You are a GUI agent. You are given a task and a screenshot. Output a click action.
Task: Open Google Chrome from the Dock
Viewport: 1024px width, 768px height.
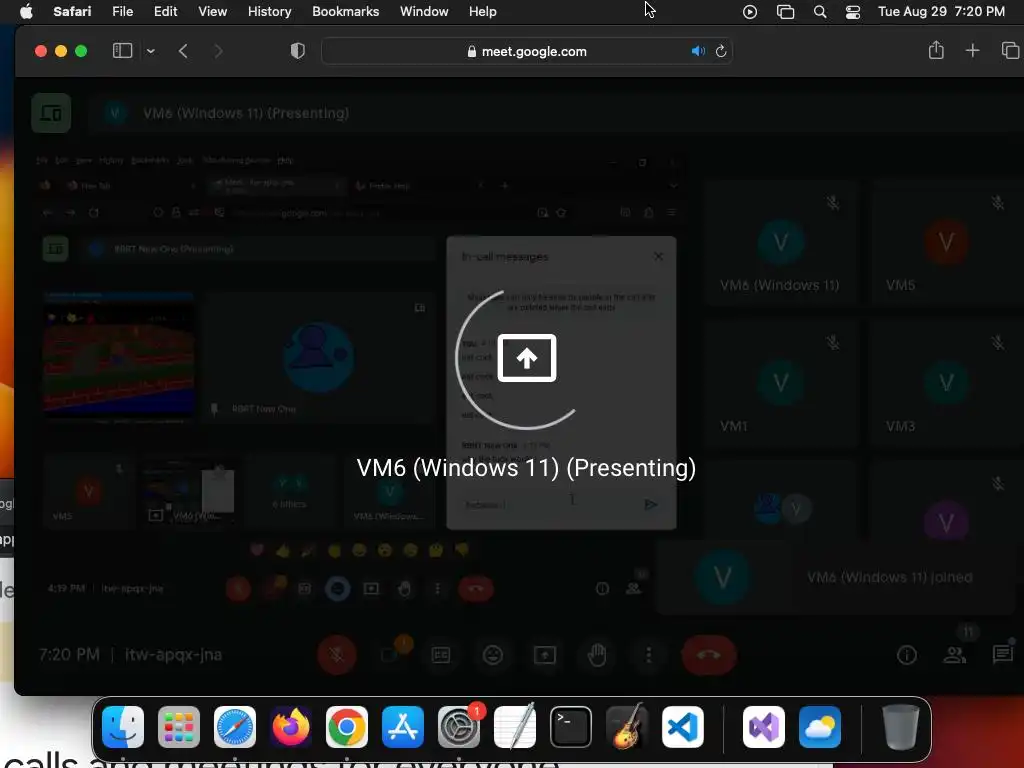click(347, 727)
